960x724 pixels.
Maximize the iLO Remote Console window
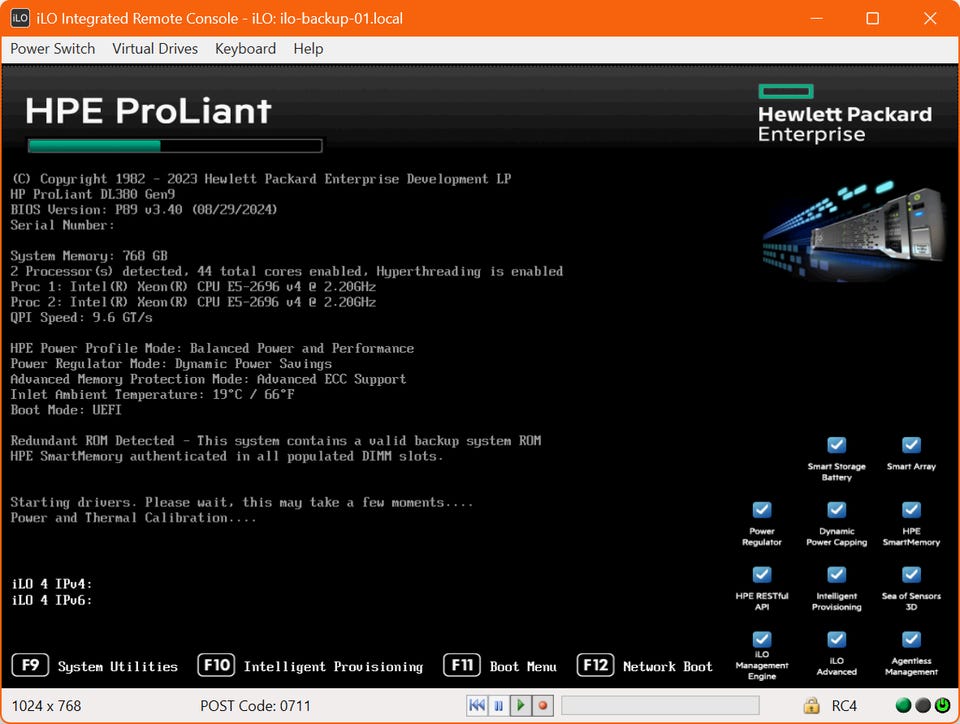pos(872,18)
